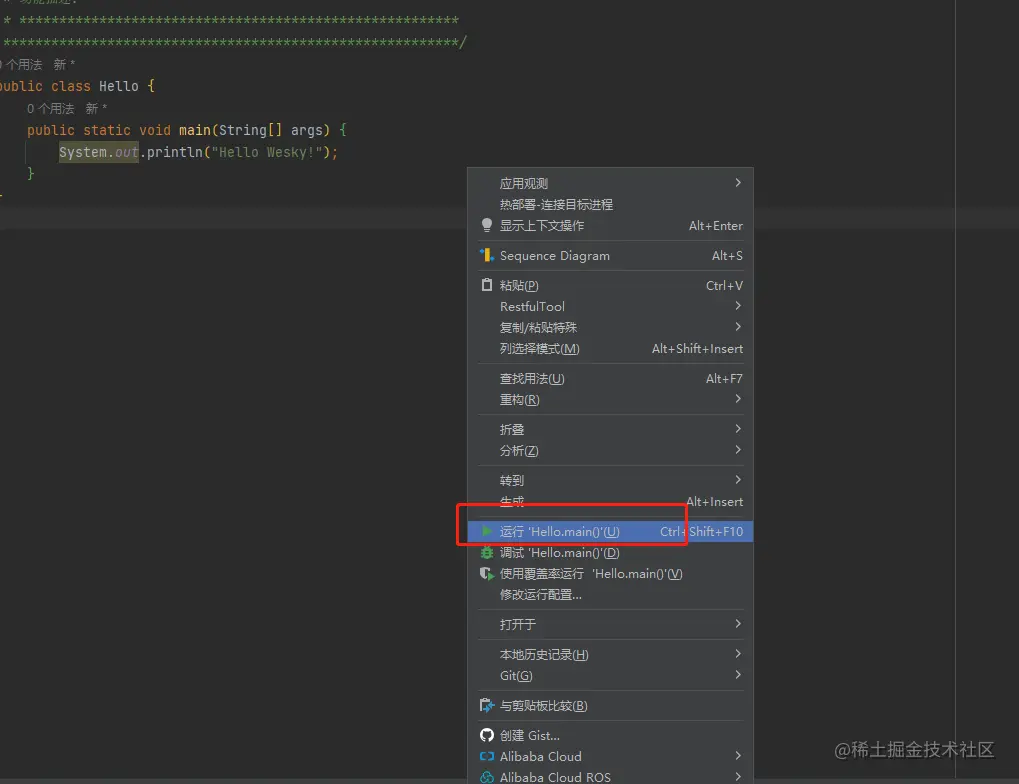Click the class name Hello in code
Viewport: 1019px width, 784px height.
(119, 86)
